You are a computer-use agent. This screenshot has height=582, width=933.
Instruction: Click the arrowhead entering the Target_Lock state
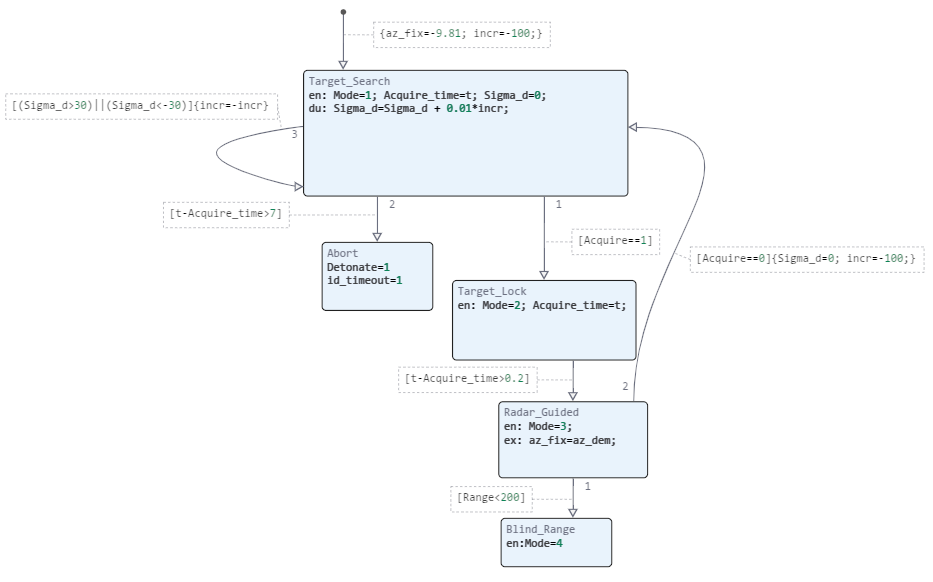coord(544,274)
